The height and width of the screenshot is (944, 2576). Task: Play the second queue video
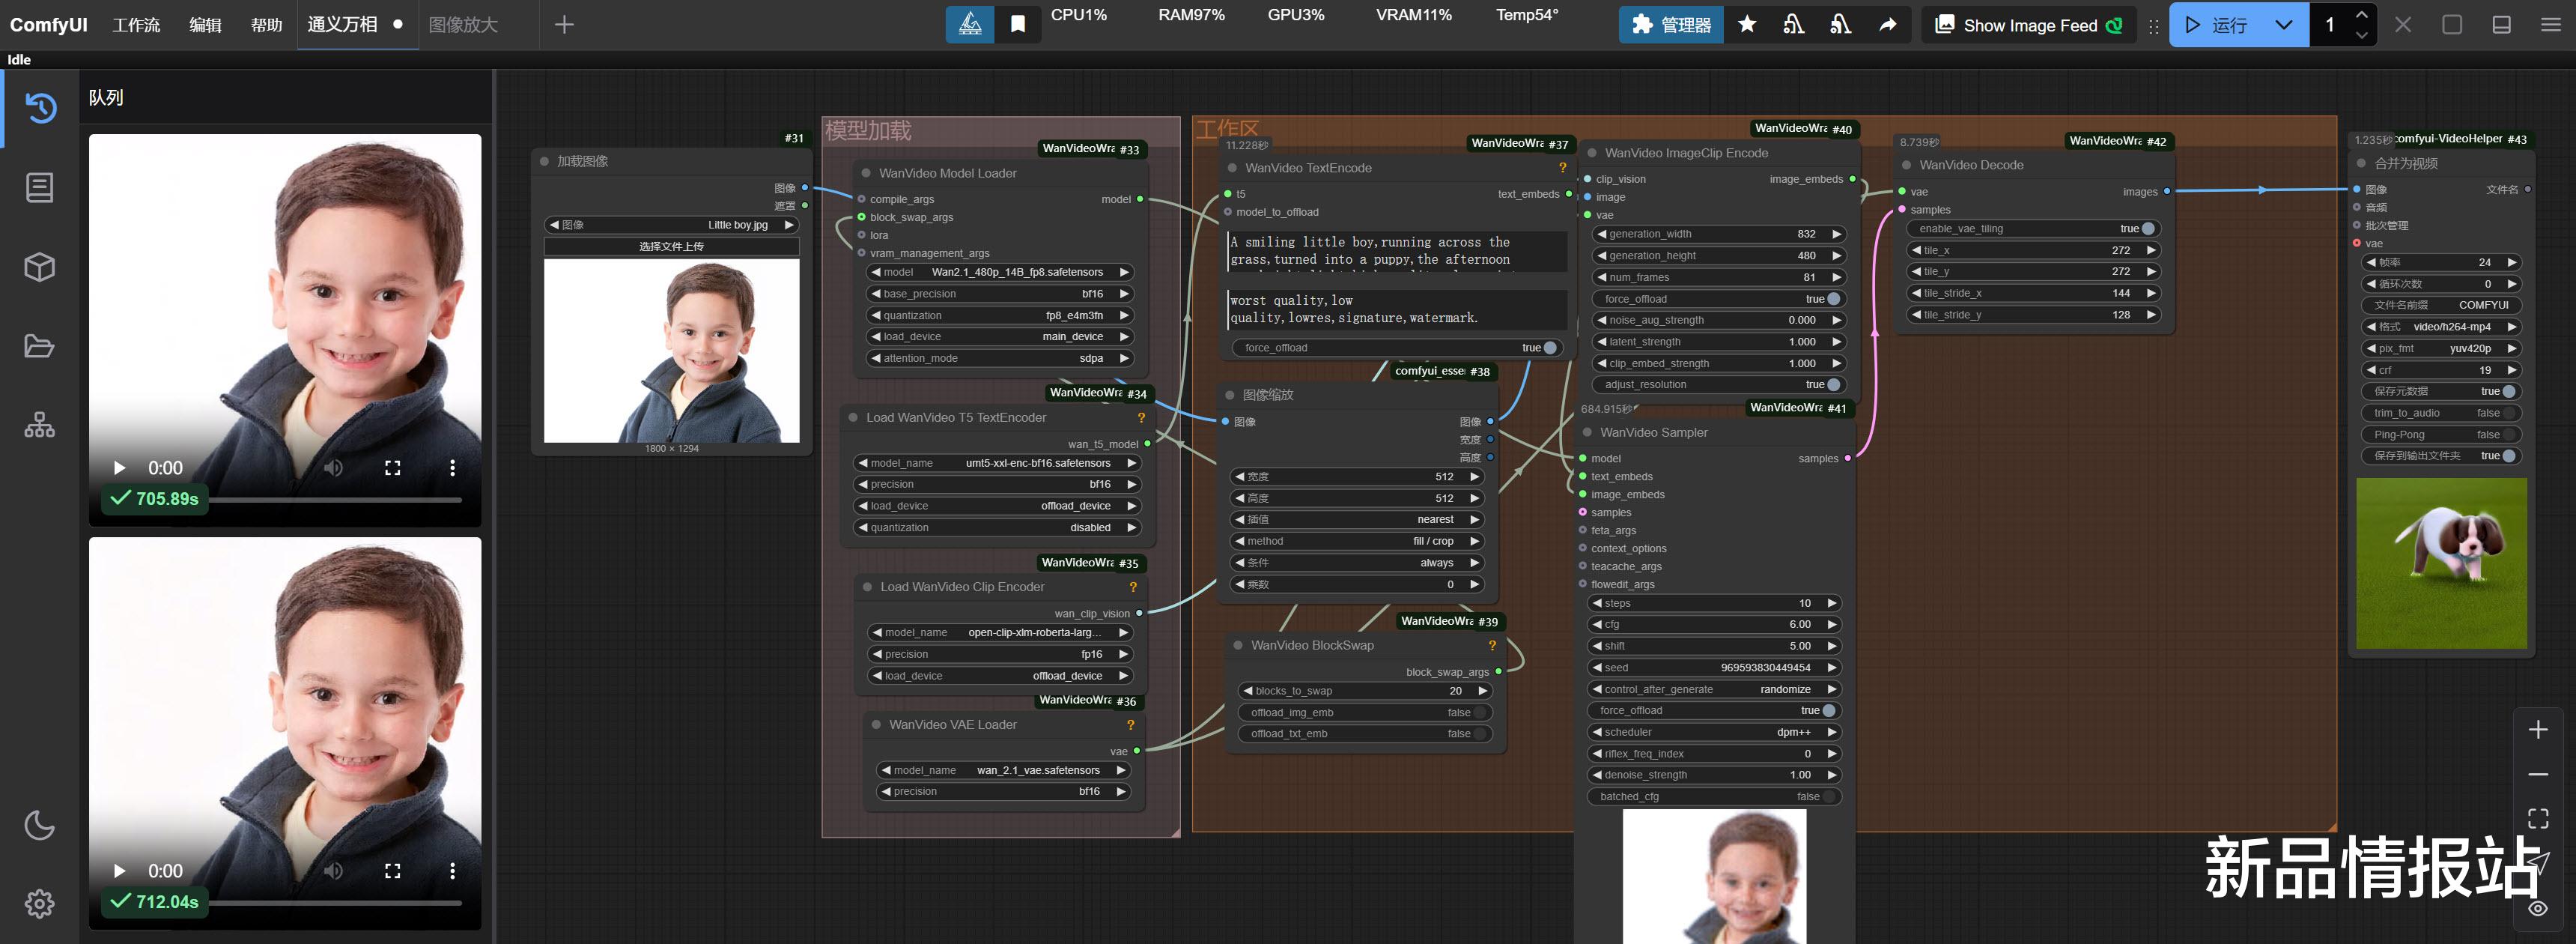coord(119,871)
